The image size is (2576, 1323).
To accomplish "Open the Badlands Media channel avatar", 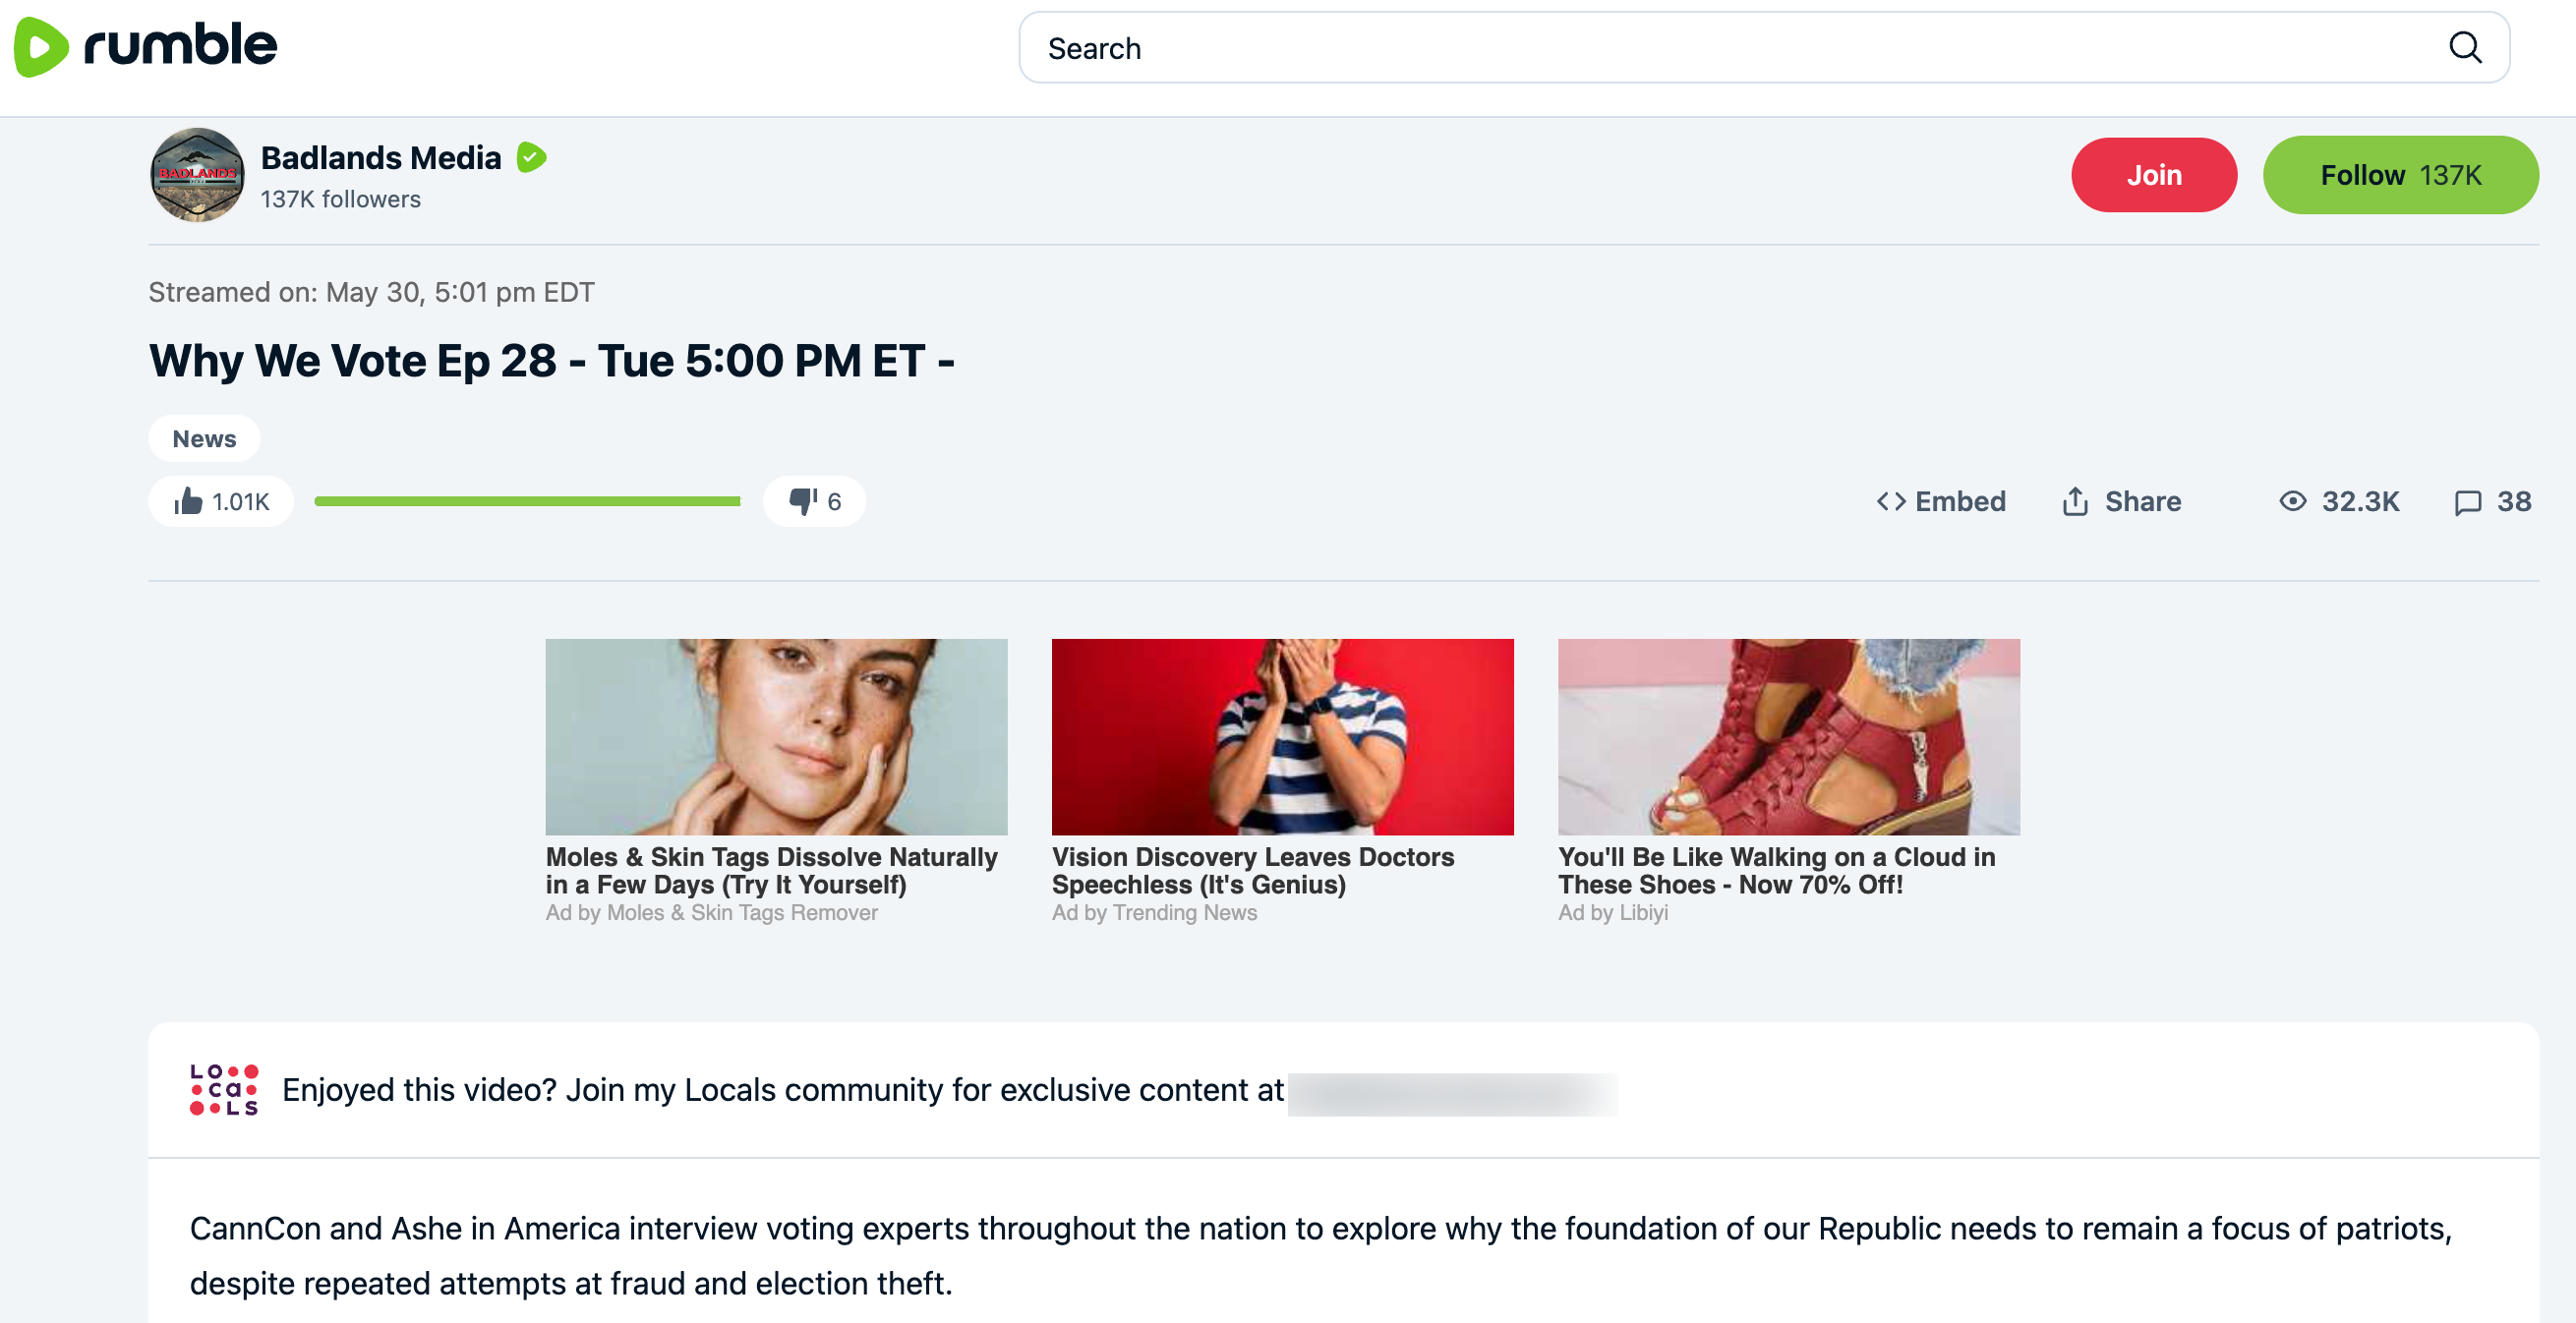I will coord(197,175).
